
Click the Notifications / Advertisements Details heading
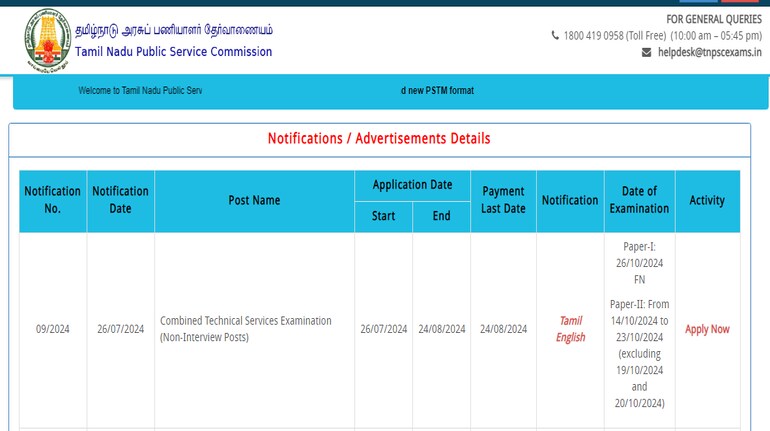tap(379, 138)
